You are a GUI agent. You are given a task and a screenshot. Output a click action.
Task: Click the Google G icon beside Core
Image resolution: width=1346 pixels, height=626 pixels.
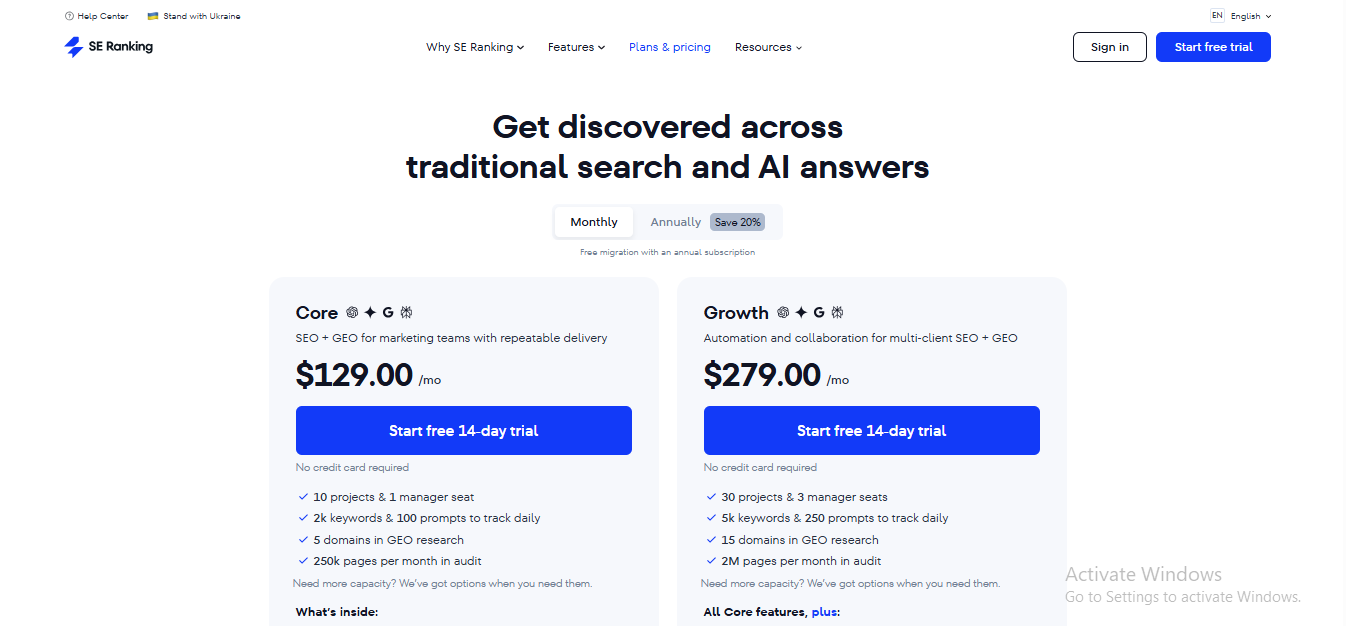388,312
